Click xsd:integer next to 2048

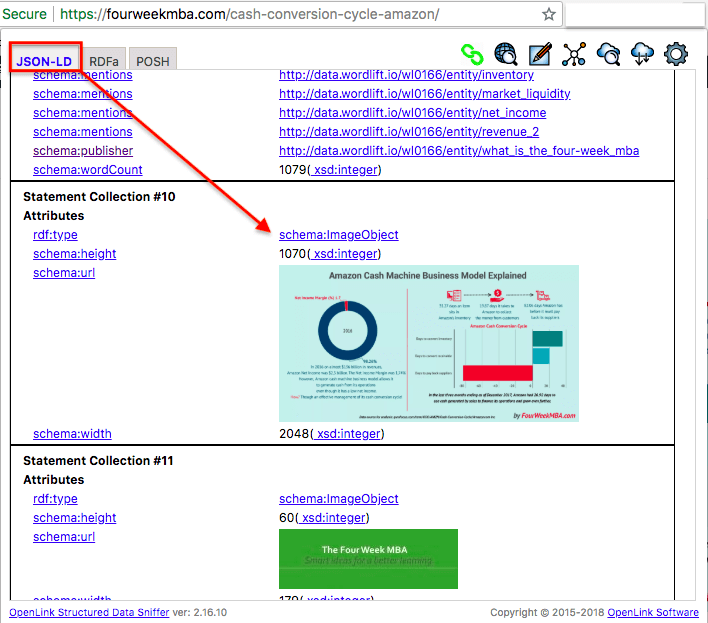coord(347,433)
